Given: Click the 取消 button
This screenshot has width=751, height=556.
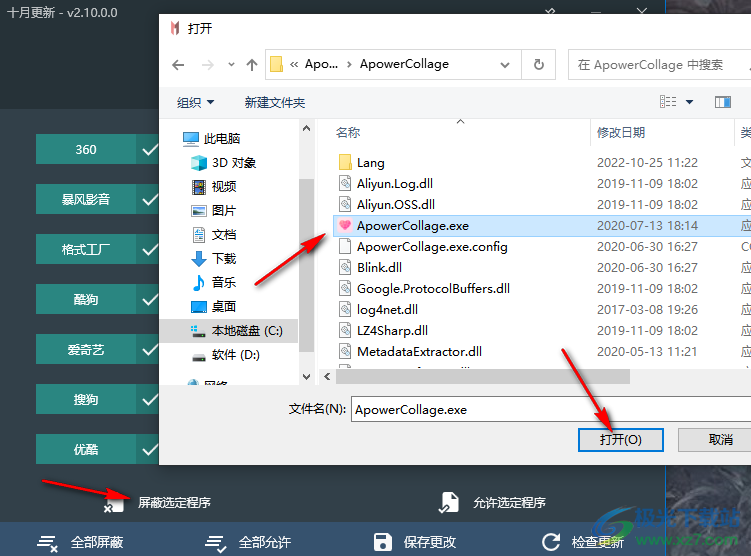Looking at the screenshot, I should pos(716,440).
